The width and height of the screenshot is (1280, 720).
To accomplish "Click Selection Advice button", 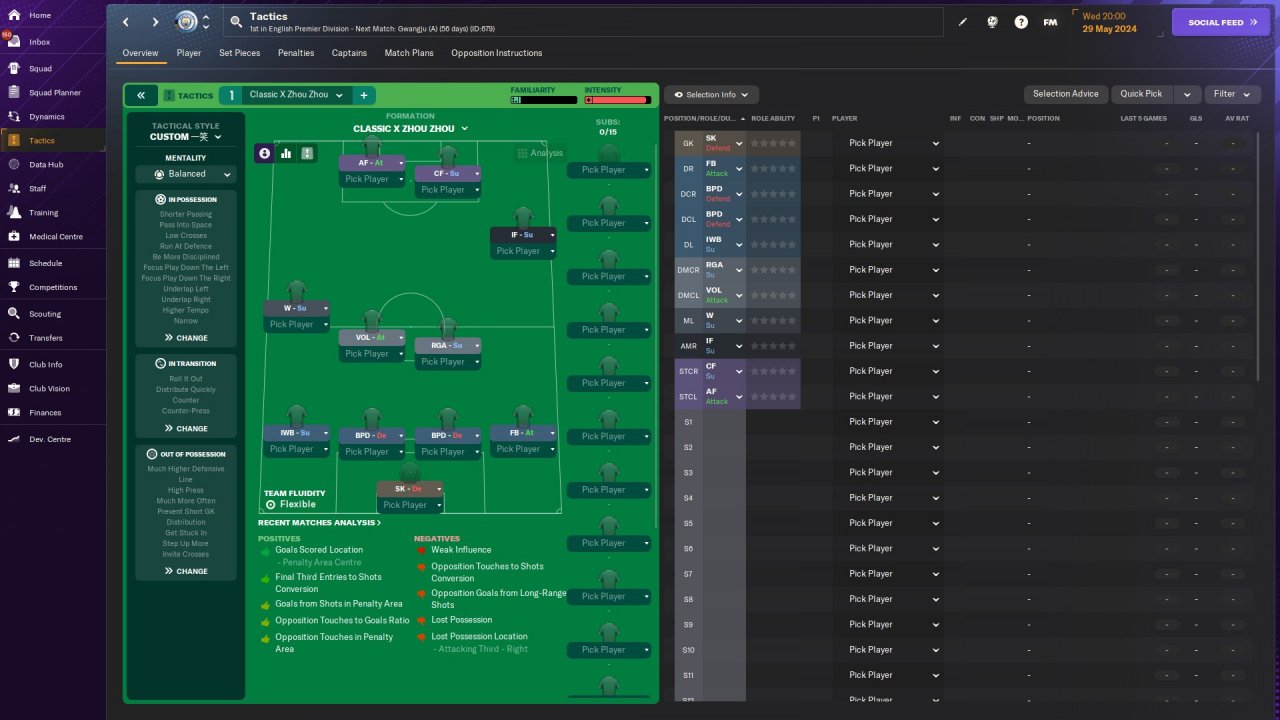I will pos(1065,94).
